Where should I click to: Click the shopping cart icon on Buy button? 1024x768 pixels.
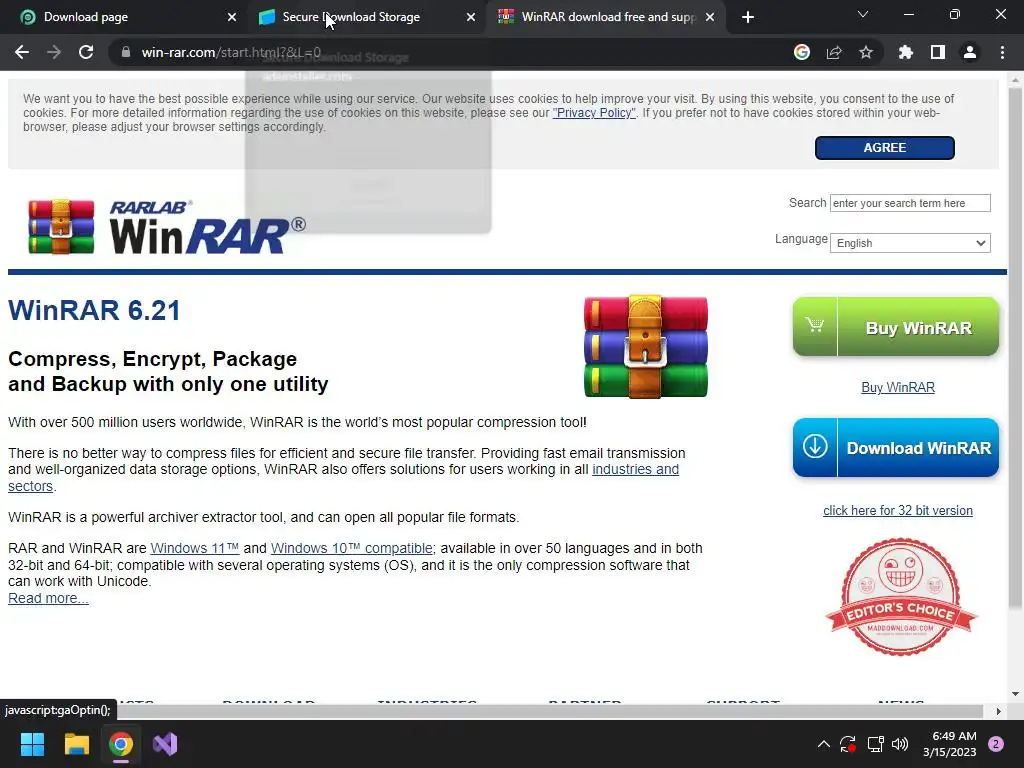pyautogui.click(x=814, y=325)
